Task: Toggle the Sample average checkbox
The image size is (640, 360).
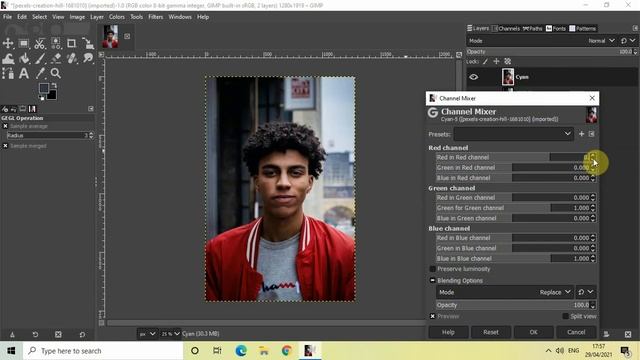Action: click(5, 126)
